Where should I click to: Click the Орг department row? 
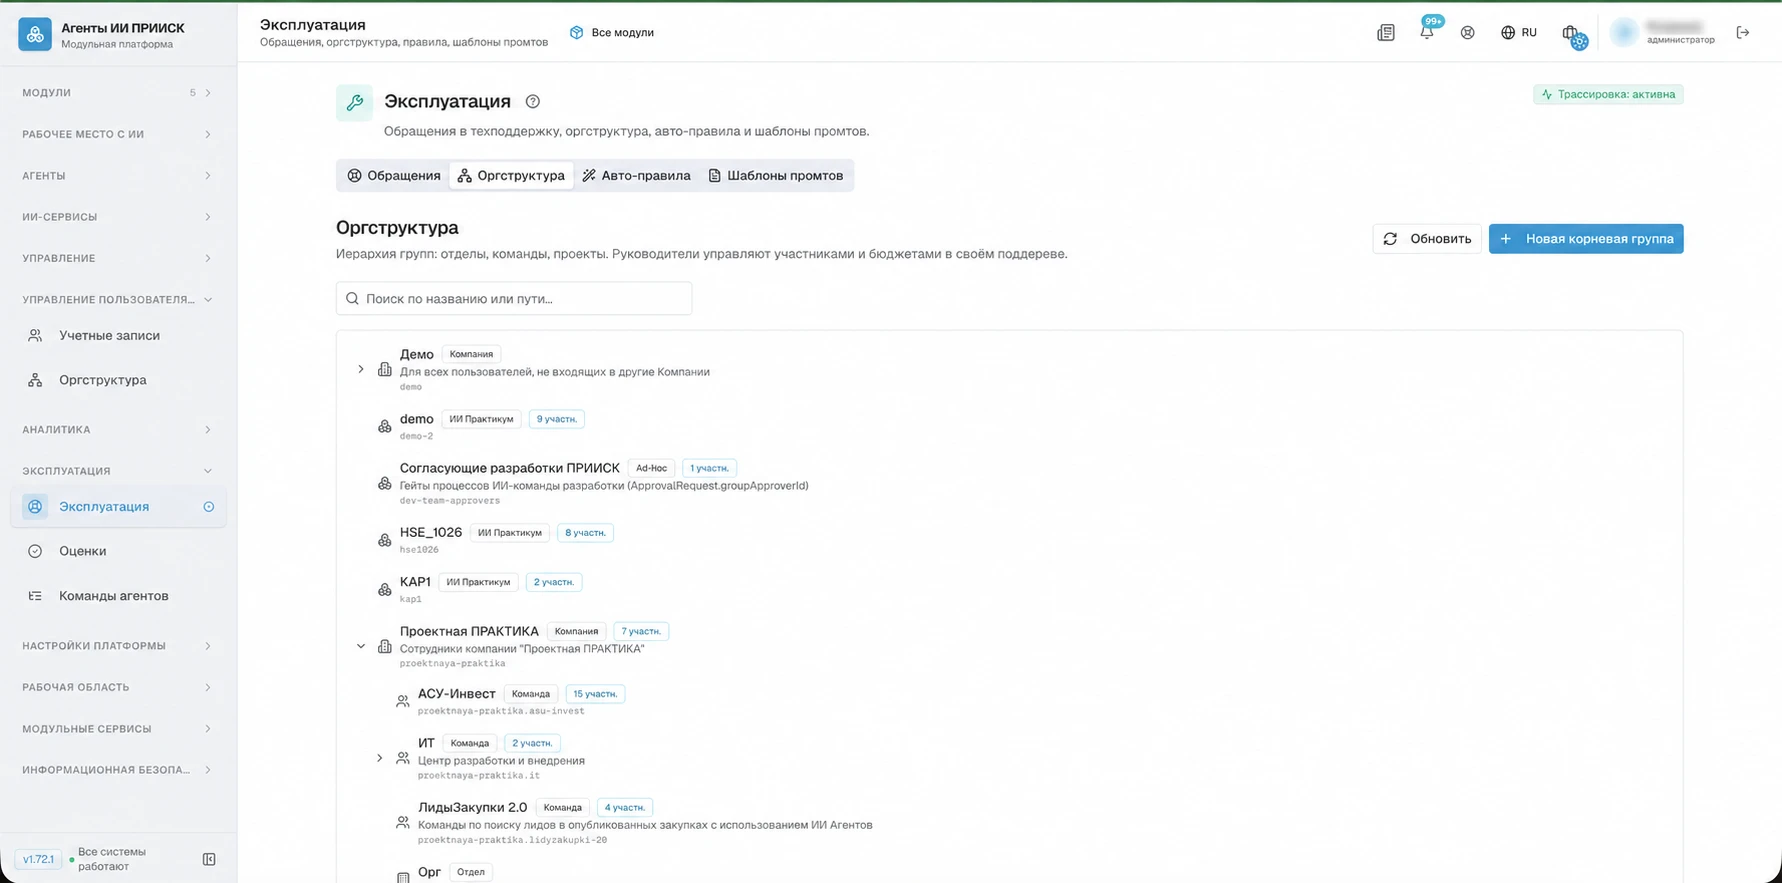click(x=1009, y=872)
